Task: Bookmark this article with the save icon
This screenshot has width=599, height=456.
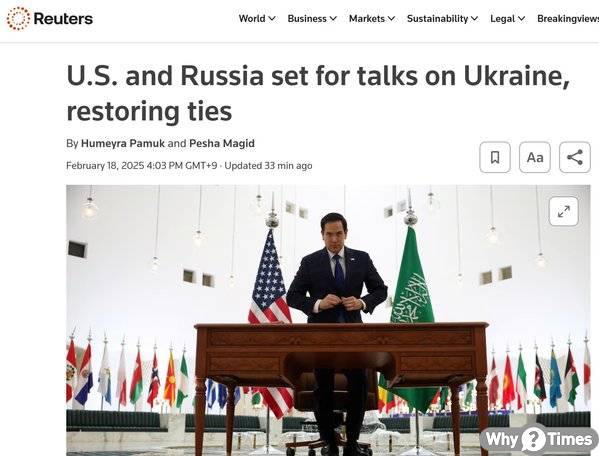Action: 495,157
